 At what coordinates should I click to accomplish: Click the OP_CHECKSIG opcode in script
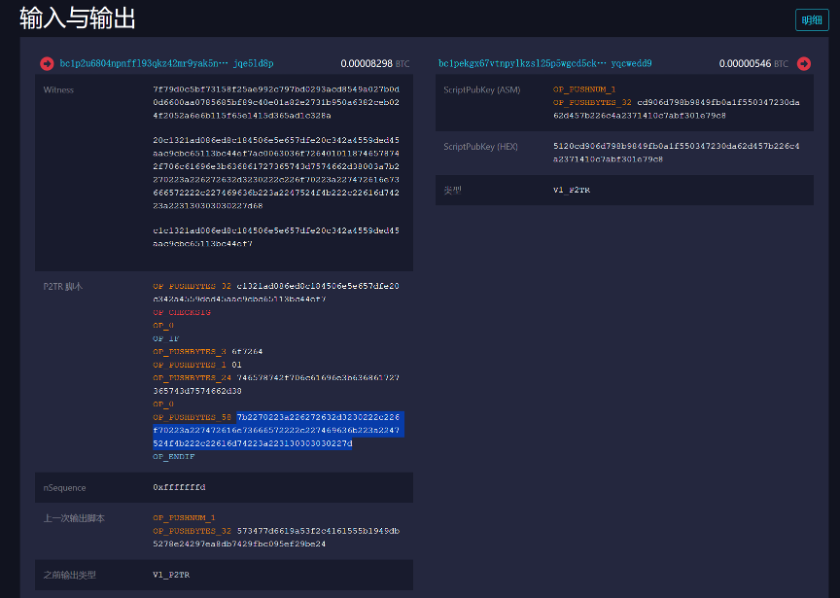[181, 312]
